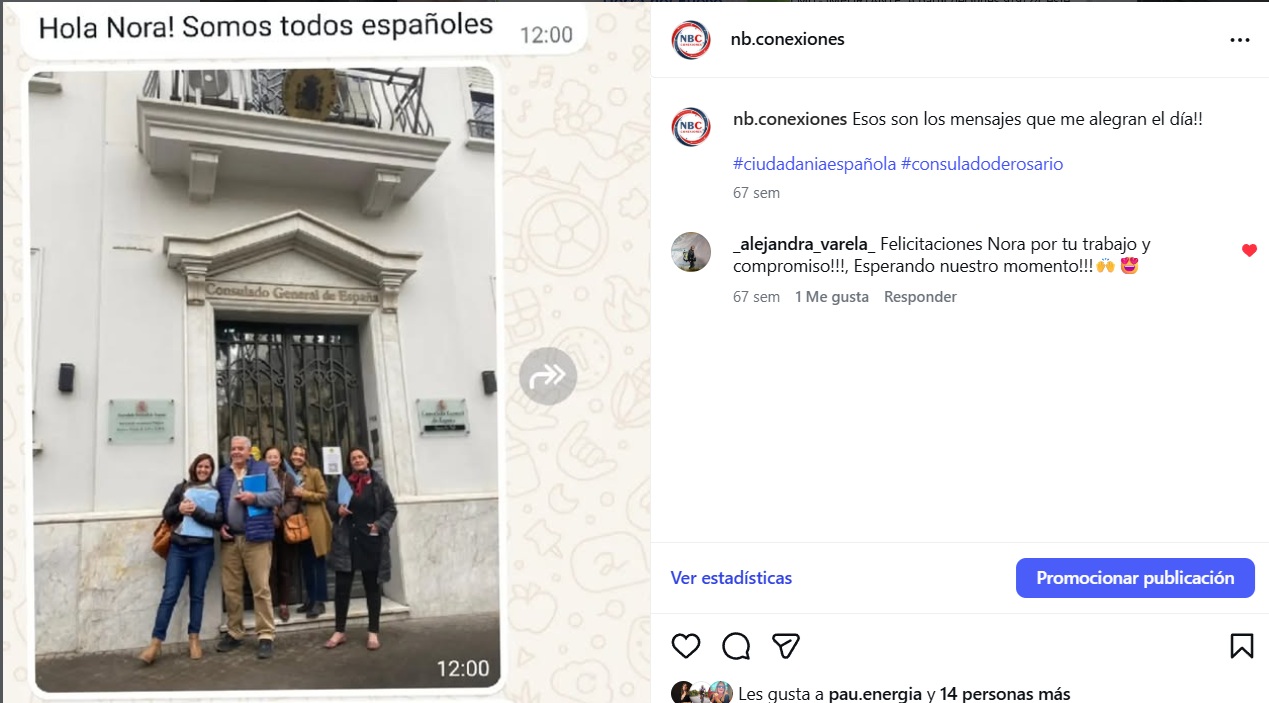The image size is (1269, 703).
Task: Open the consulate group photo image
Action: click(265, 380)
